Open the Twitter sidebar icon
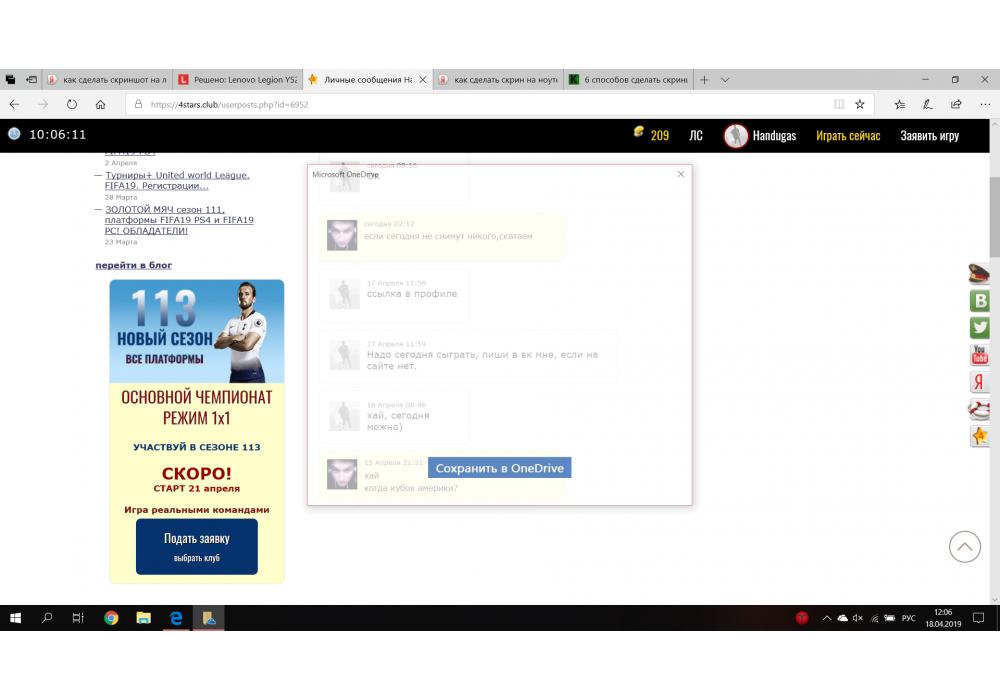This screenshot has height=700, width=1000. pos(980,328)
